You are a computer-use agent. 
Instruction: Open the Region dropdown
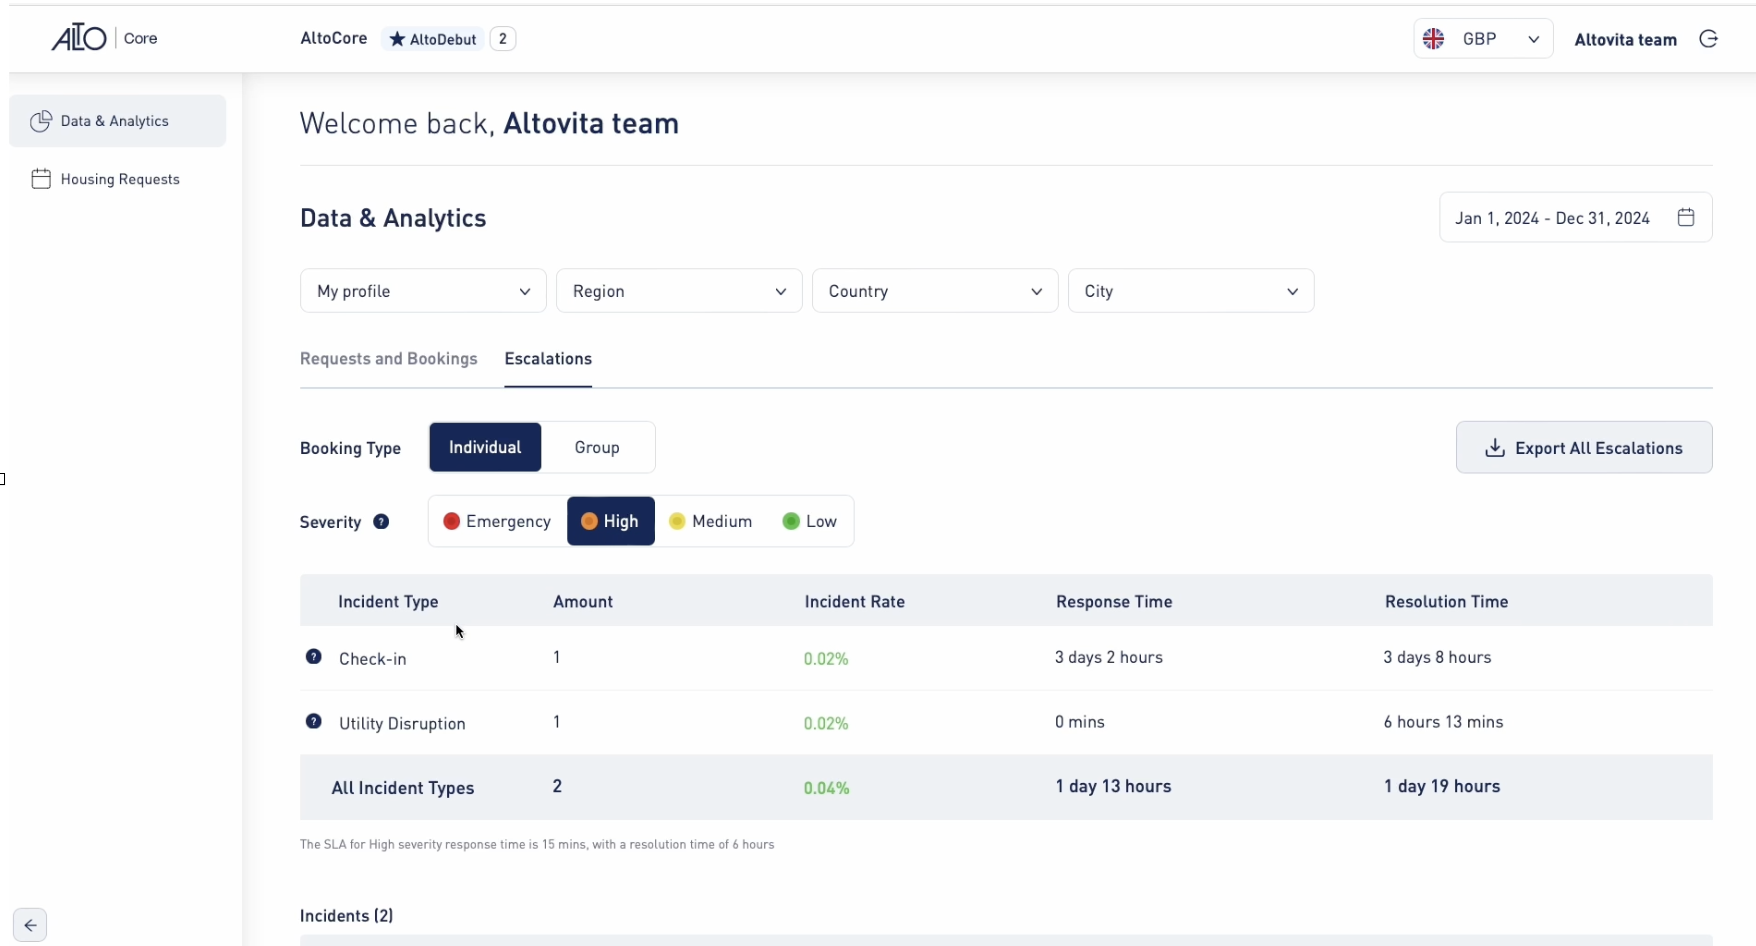click(679, 291)
